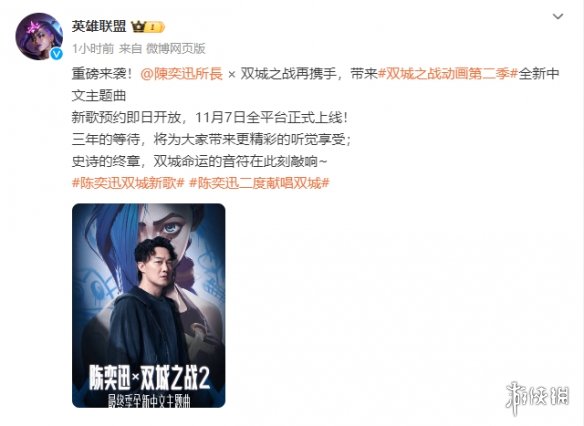Click the 最终季全新中文主题曲 poster subtitle
The image size is (584, 426).
click(x=149, y=401)
